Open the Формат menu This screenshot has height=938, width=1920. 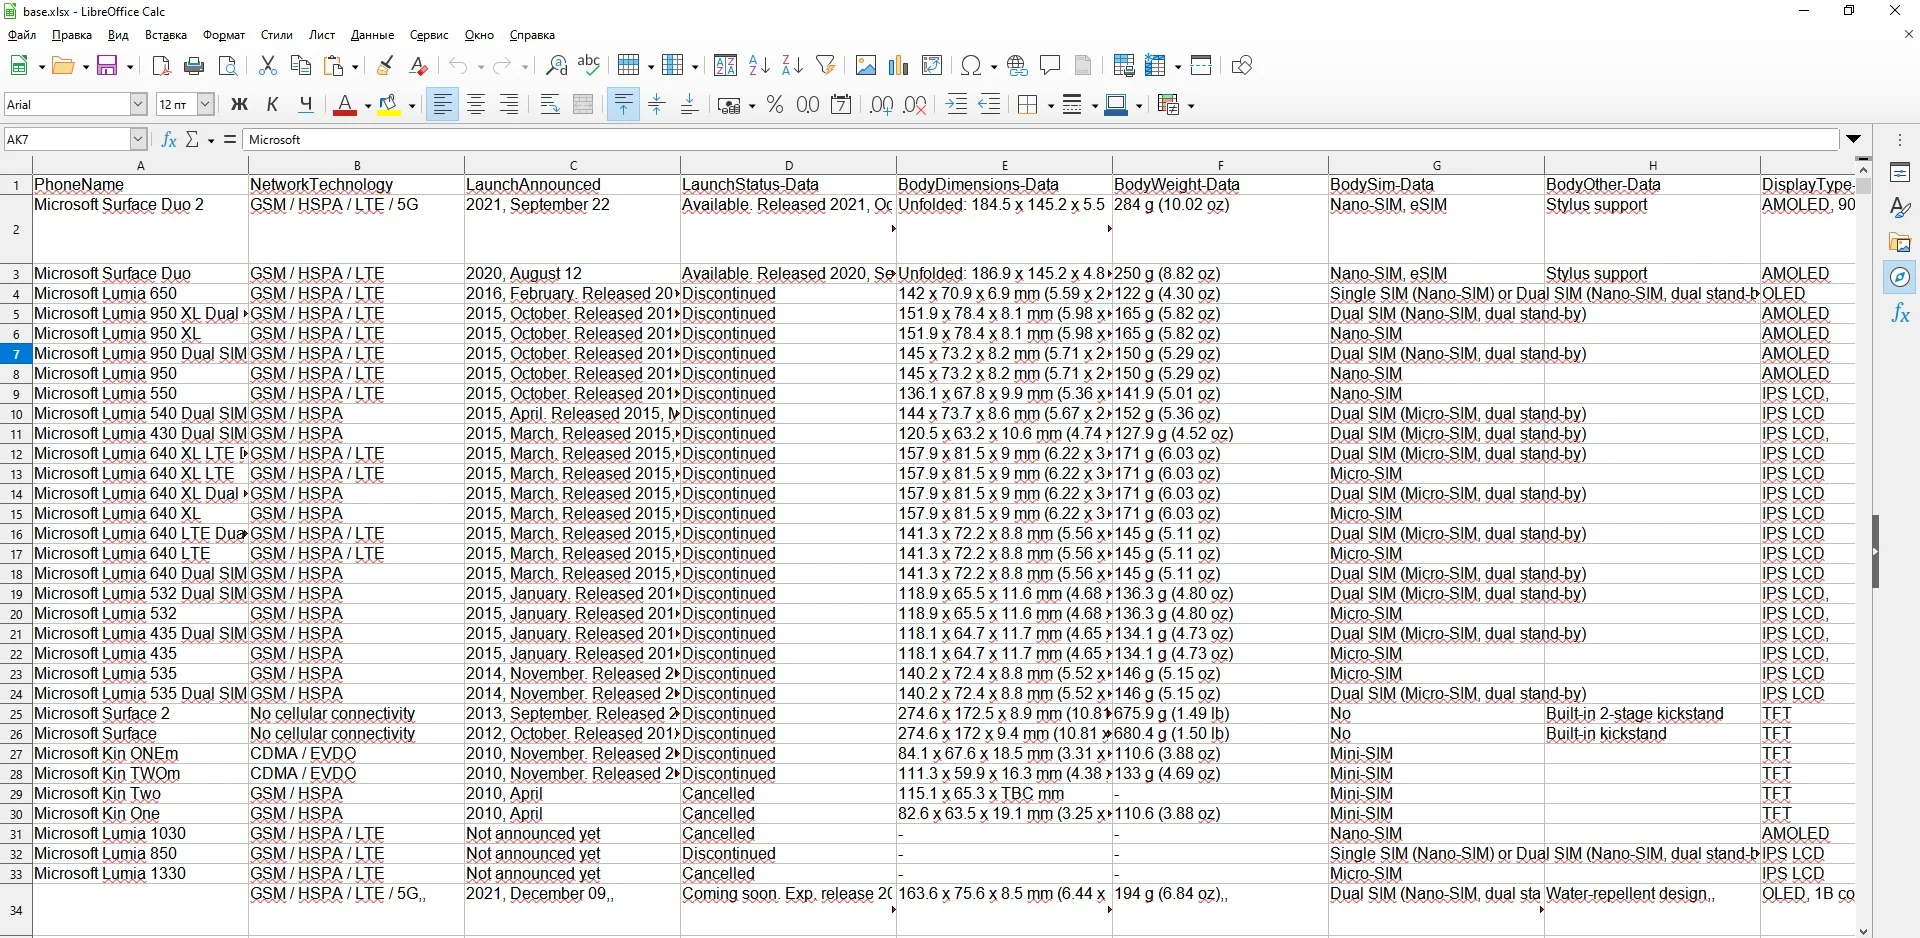point(224,35)
